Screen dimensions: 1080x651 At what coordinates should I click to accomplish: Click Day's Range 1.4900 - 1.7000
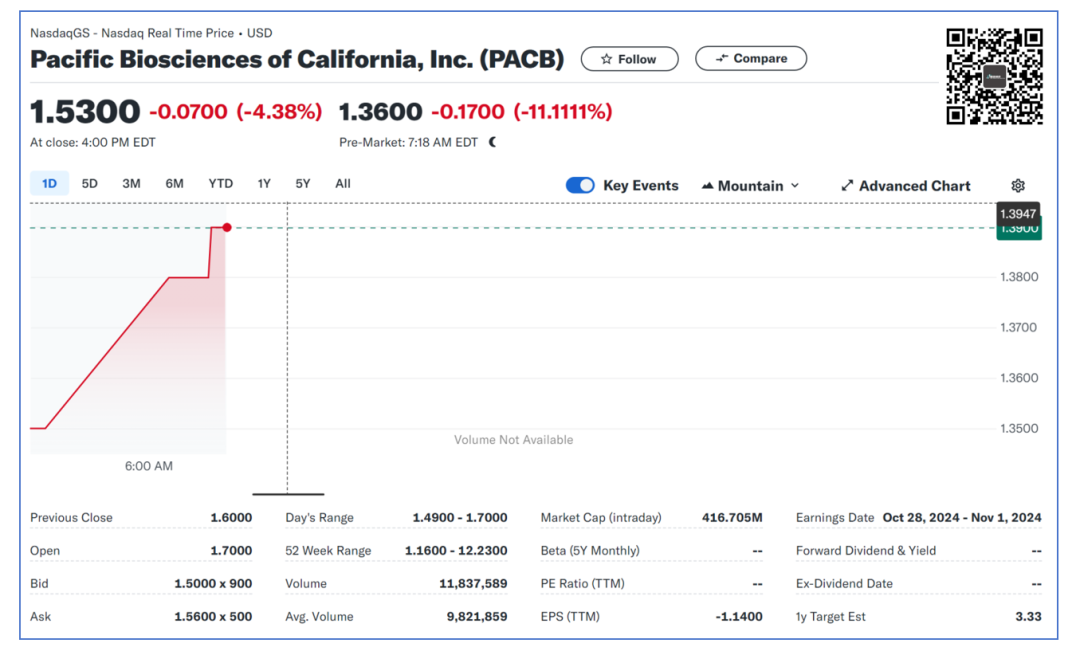coord(459,517)
